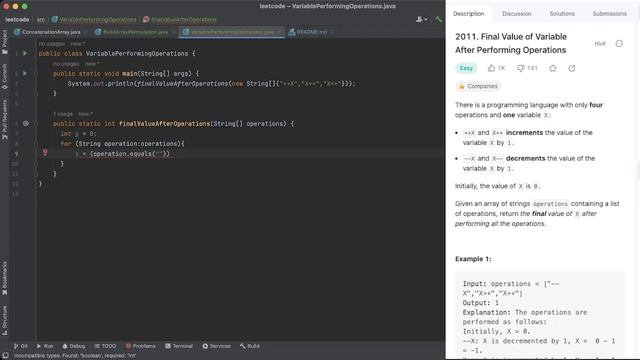The image size is (640, 360).
Task: Close the VariablePerformingOperations.java tab
Action: 280,32
